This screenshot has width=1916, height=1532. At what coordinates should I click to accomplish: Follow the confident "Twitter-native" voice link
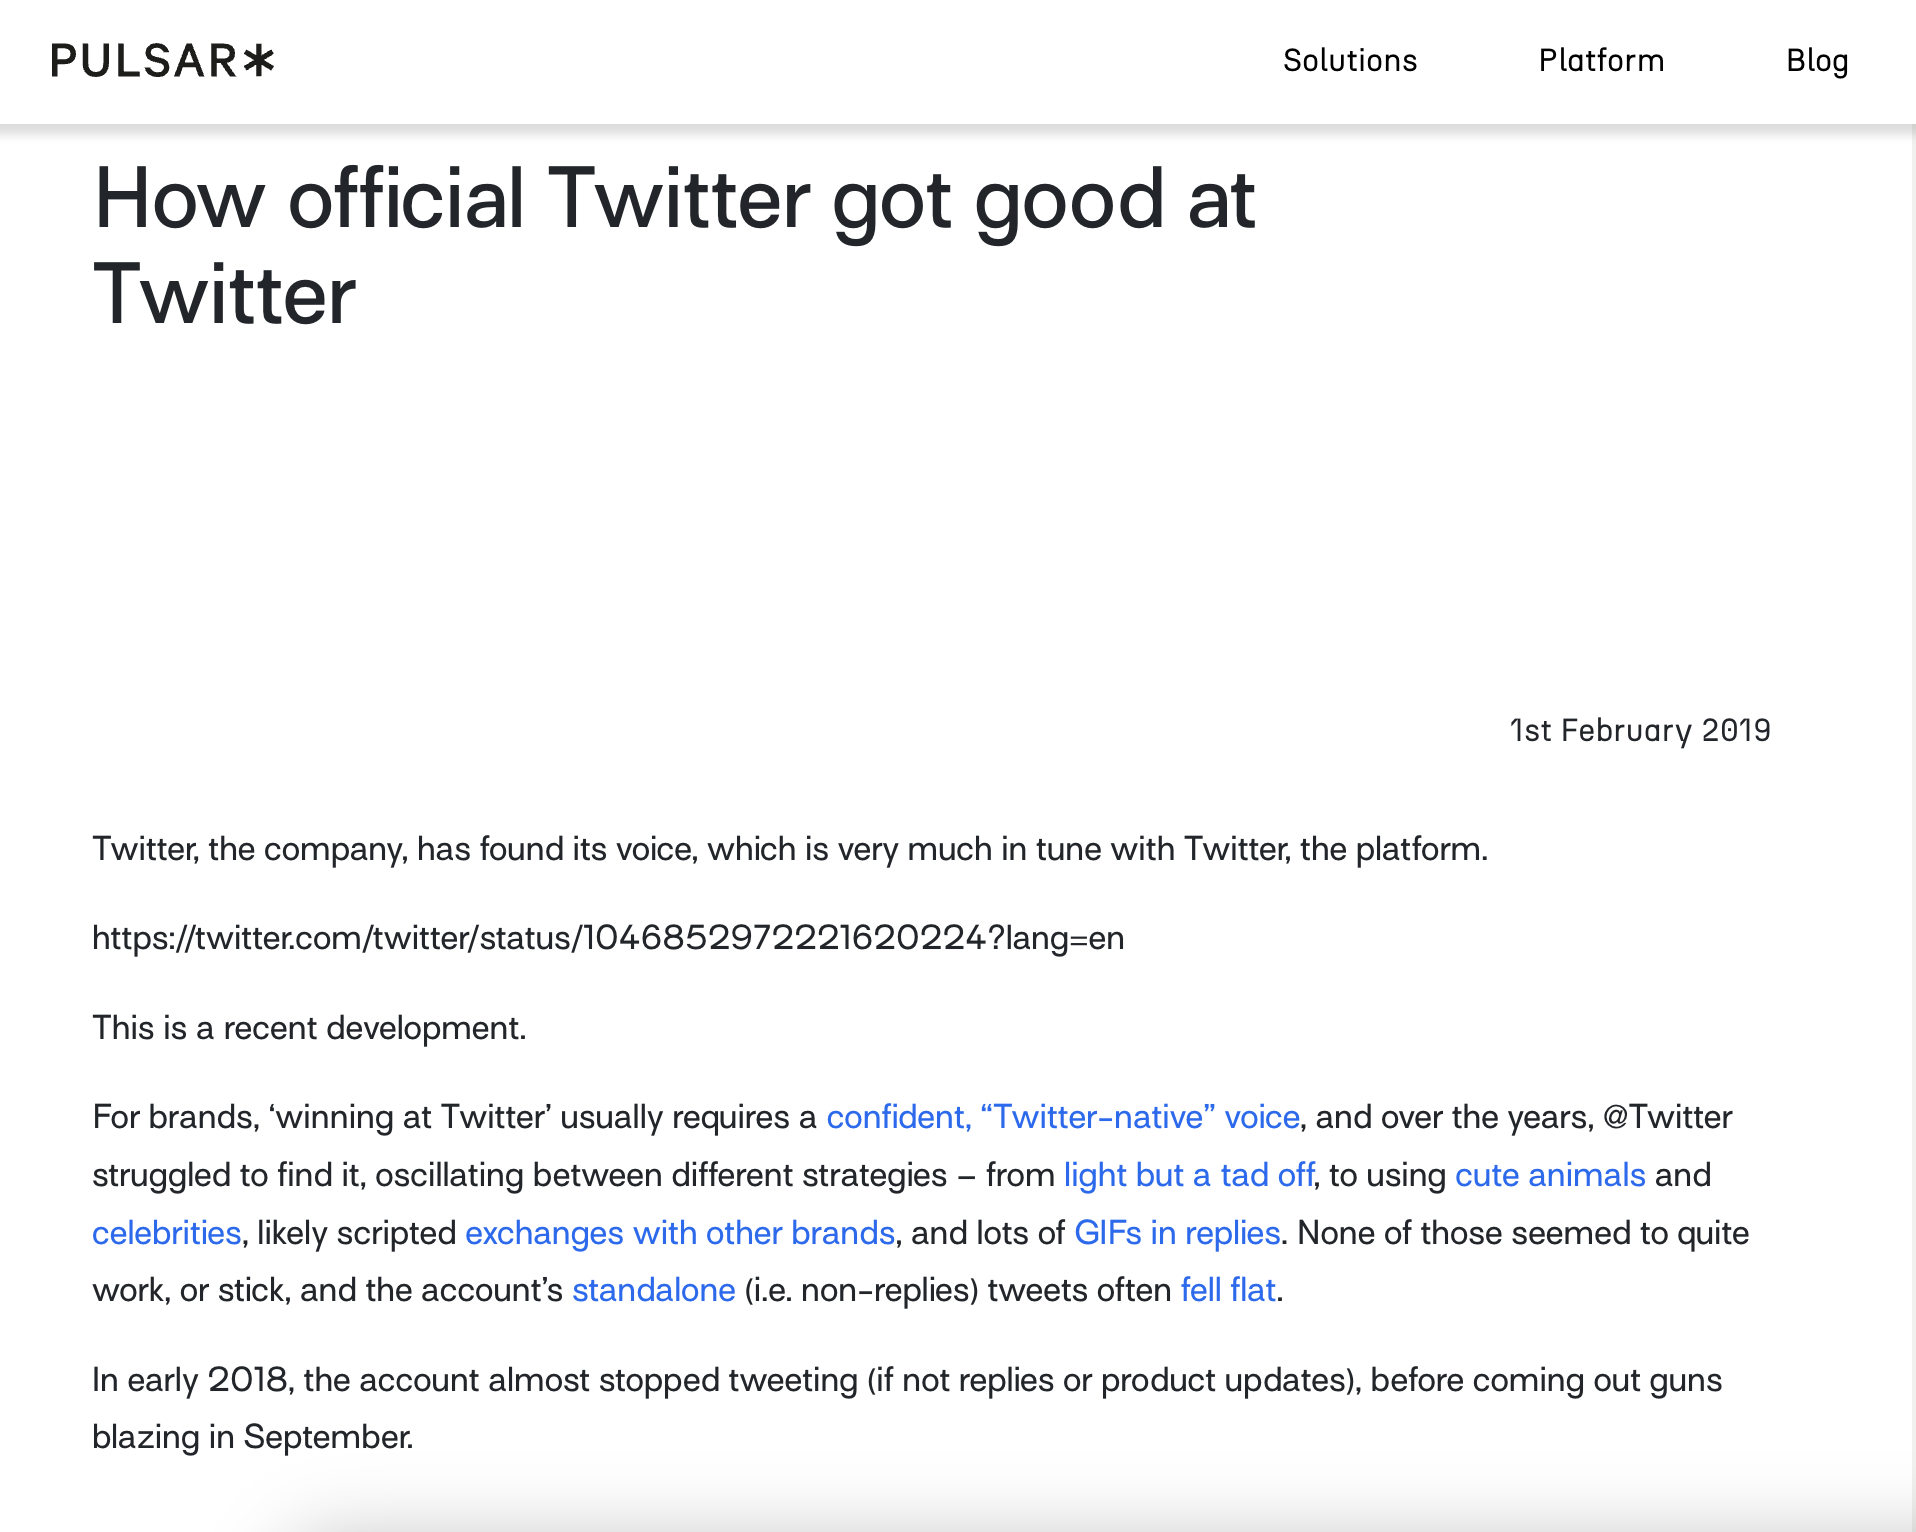[x=1062, y=1117]
